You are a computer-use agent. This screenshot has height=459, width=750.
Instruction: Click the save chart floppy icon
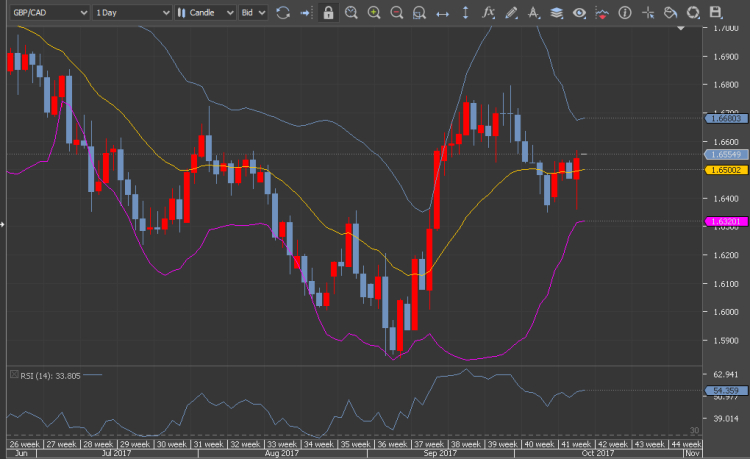(x=716, y=13)
